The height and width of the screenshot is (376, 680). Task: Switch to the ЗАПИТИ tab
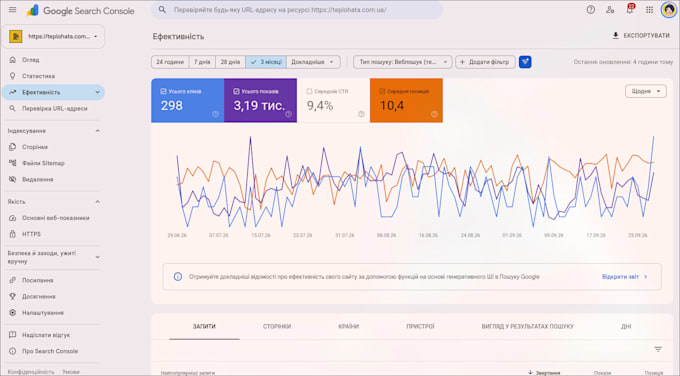204,327
